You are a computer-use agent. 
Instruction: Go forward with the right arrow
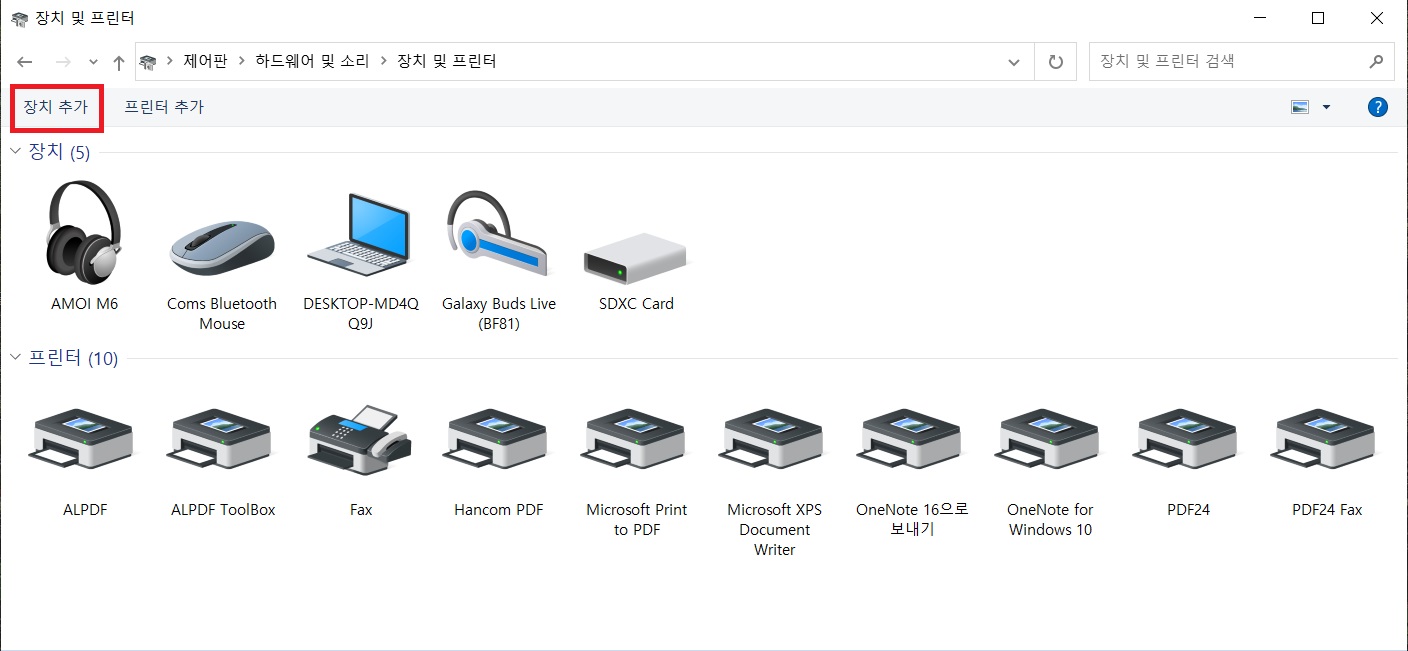click(x=63, y=62)
